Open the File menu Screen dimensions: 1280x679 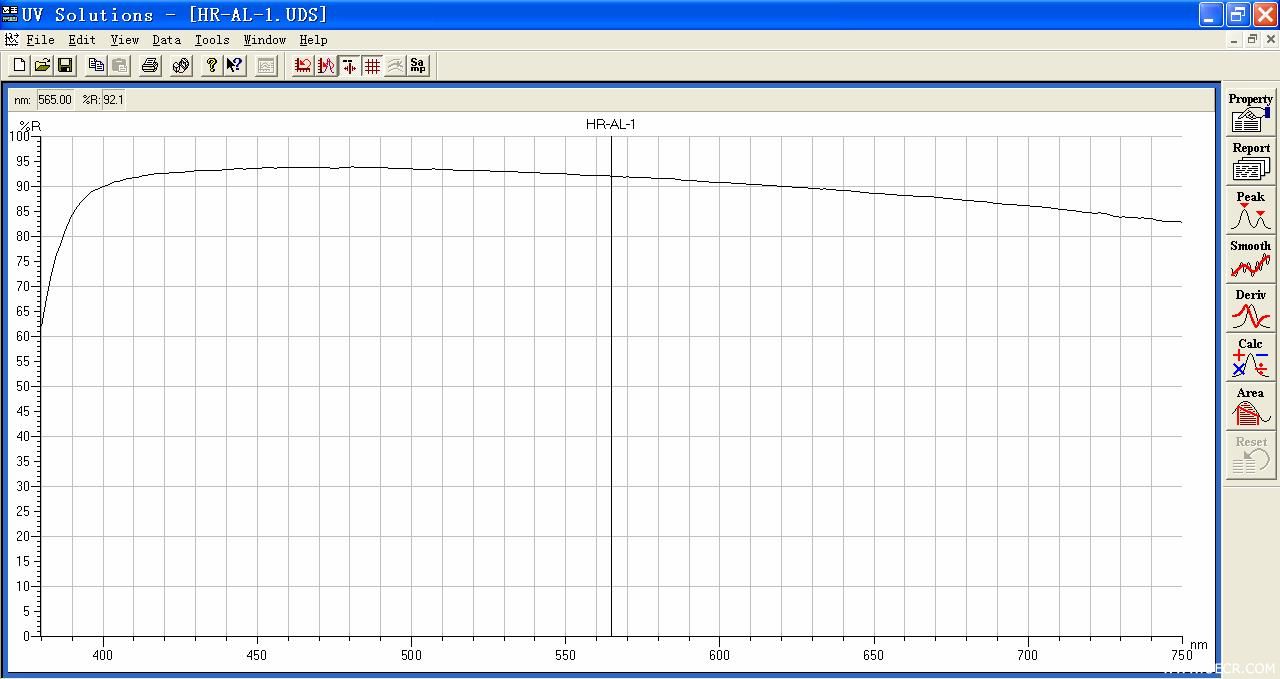pyautogui.click(x=40, y=40)
